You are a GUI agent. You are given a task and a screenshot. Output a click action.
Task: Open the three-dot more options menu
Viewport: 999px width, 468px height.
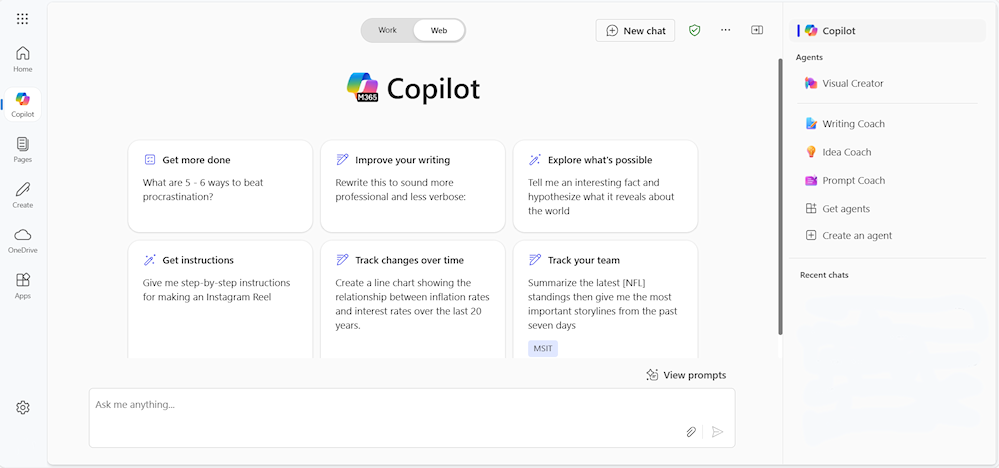pos(726,30)
